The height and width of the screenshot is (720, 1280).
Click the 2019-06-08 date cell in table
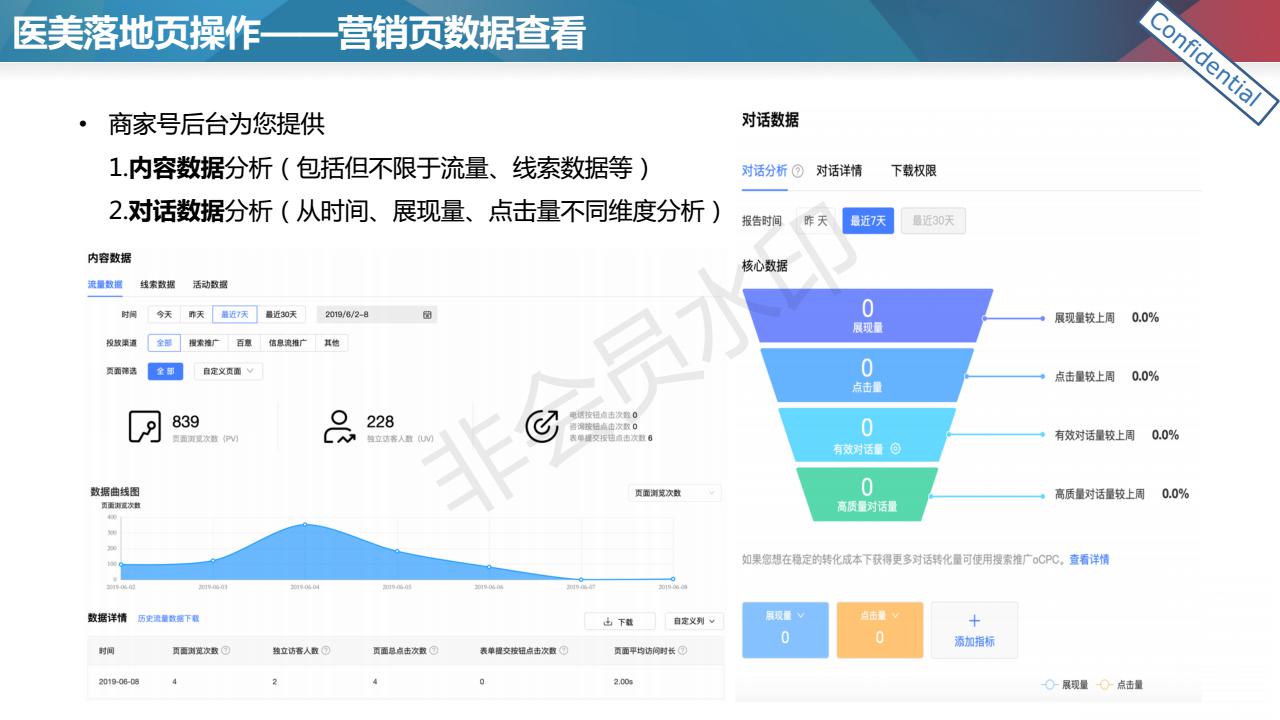(x=118, y=681)
